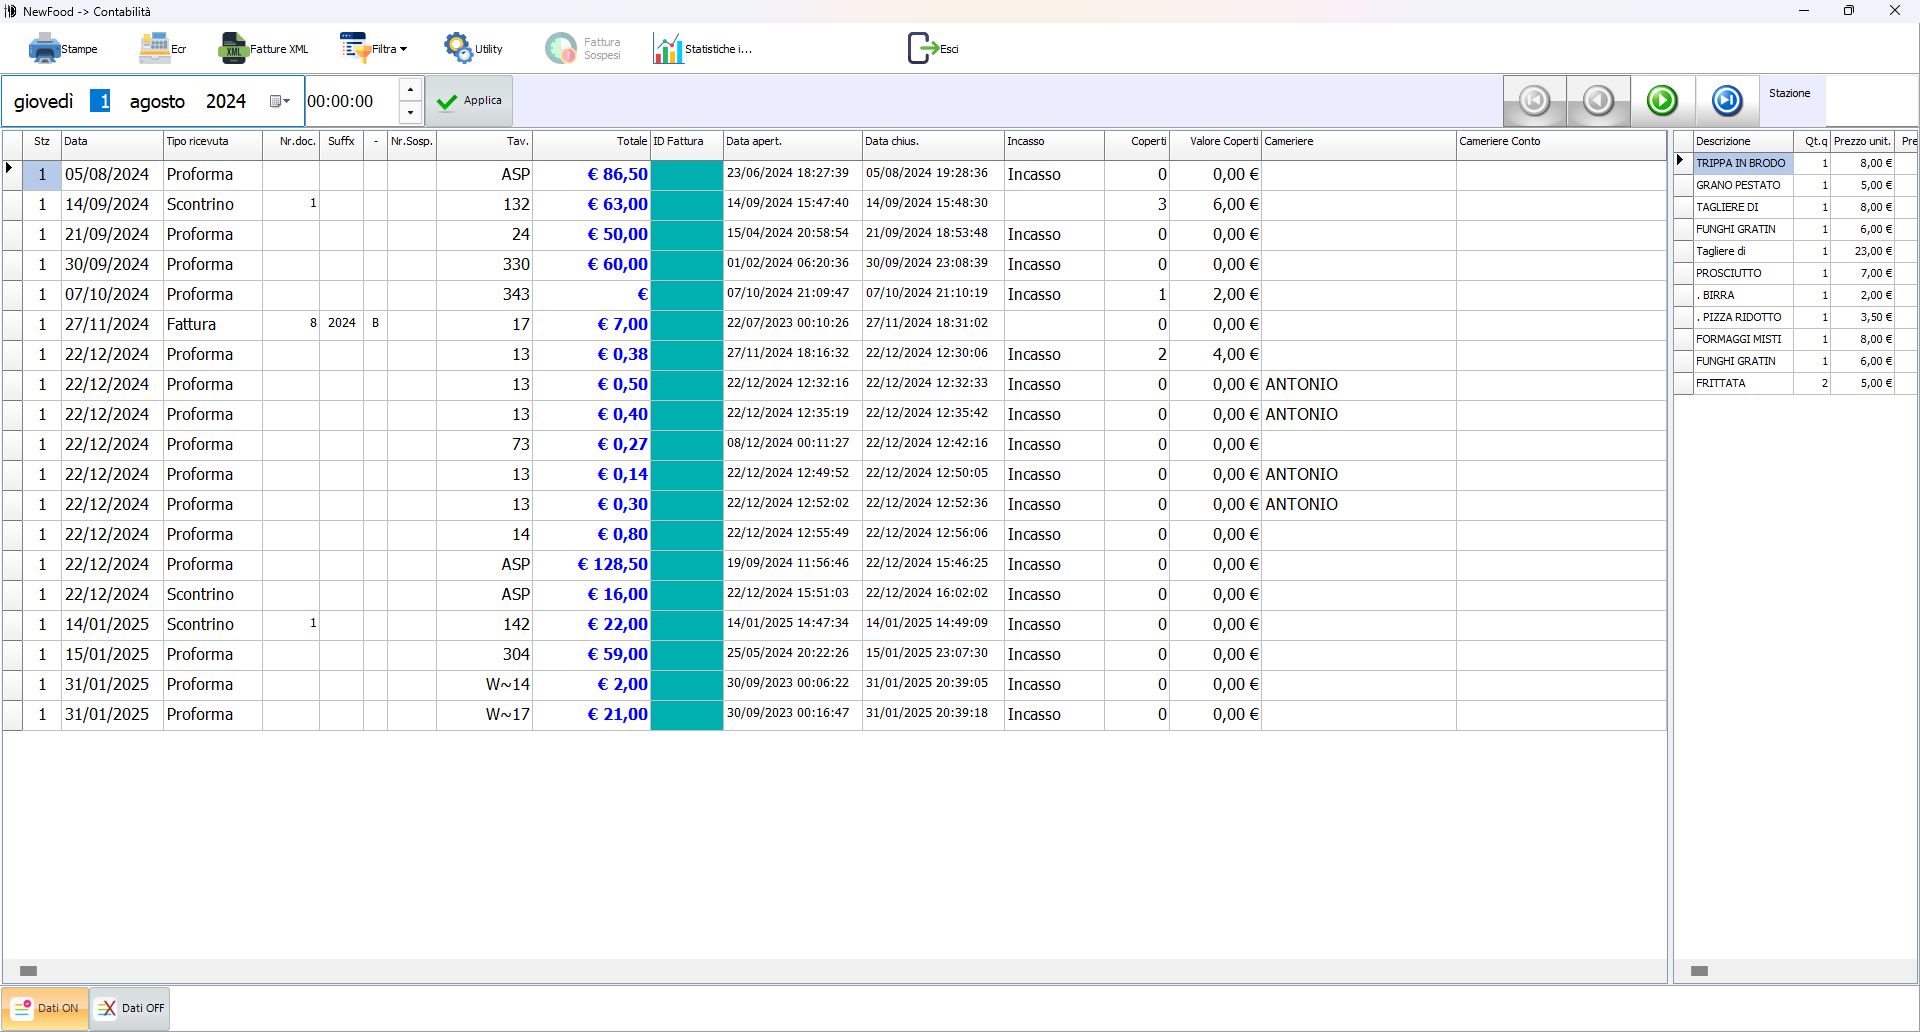Select . PIZZA RIDOTTO item
The width and height of the screenshot is (1920, 1032).
[x=1741, y=317]
